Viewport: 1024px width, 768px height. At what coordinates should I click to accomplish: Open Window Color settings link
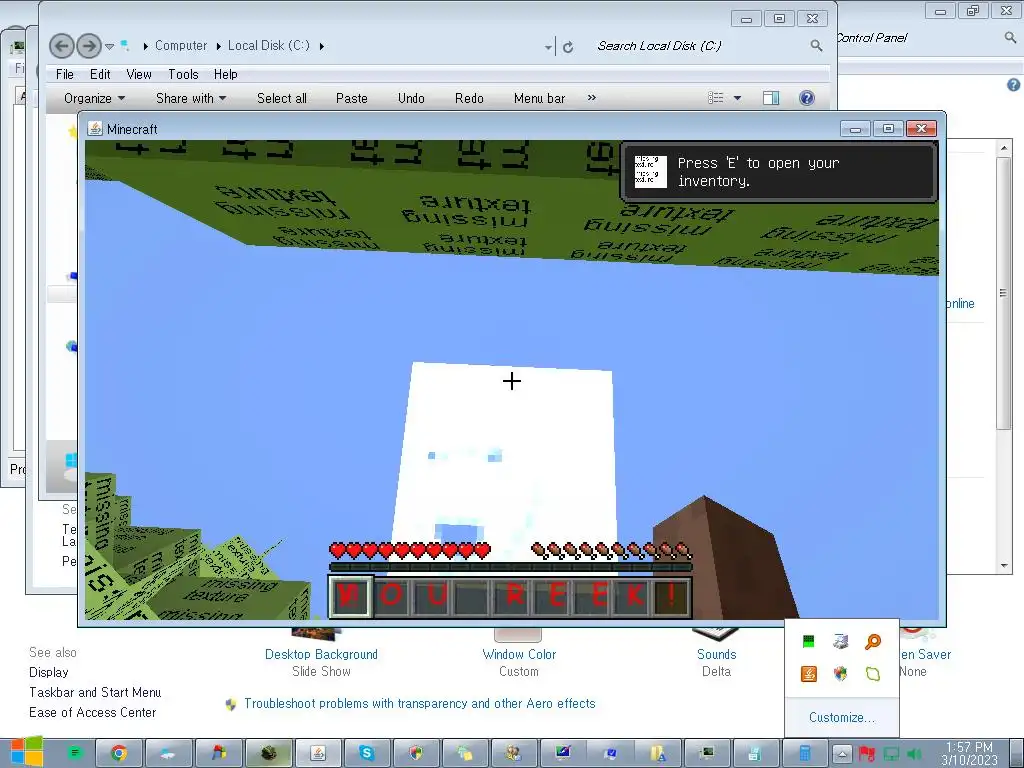(x=519, y=654)
